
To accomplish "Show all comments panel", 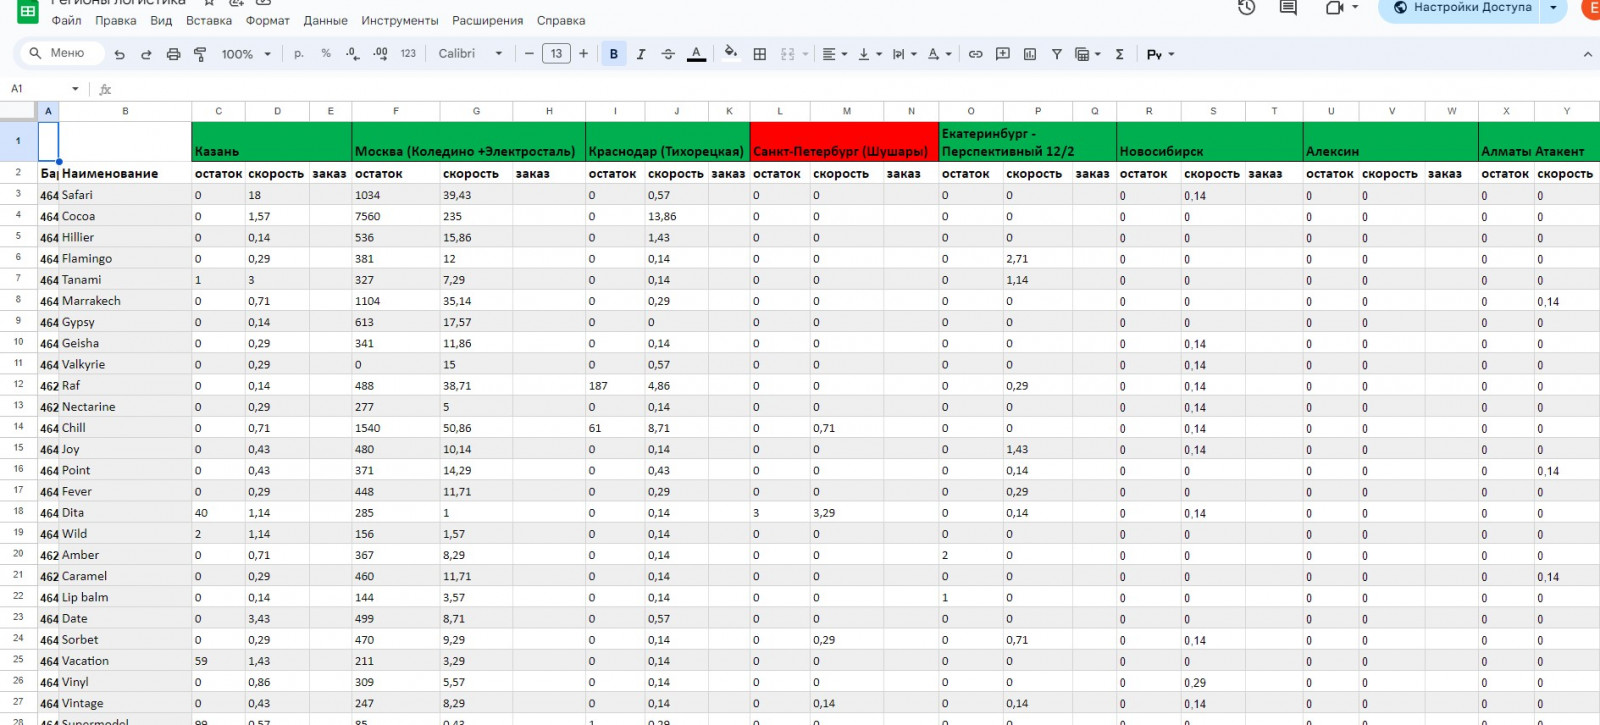I will (x=1288, y=8).
